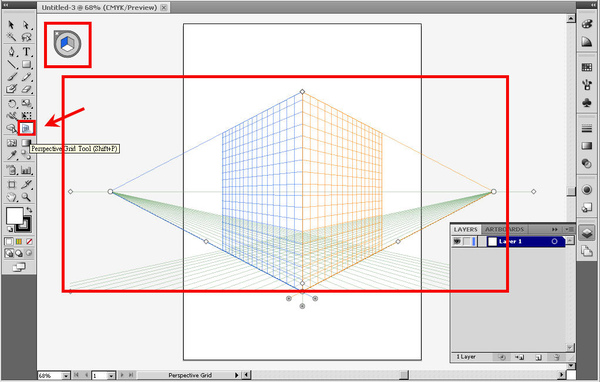600x382 pixels.
Task: Select the Rotate tool
Action: 11,103
